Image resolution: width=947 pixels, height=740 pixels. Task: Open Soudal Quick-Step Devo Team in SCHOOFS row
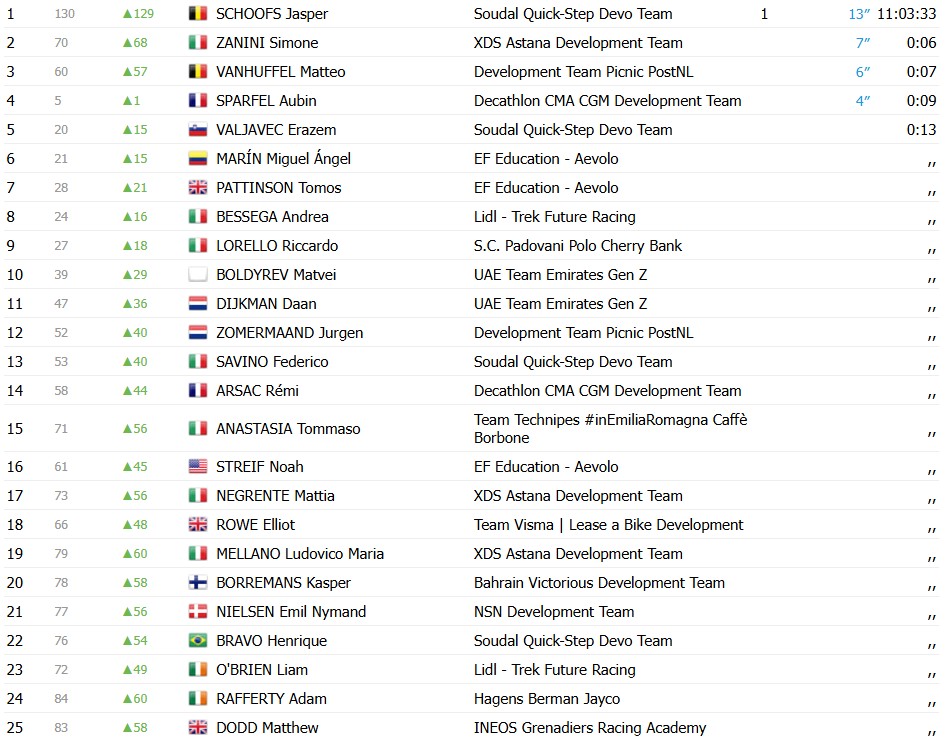[573, 14]
